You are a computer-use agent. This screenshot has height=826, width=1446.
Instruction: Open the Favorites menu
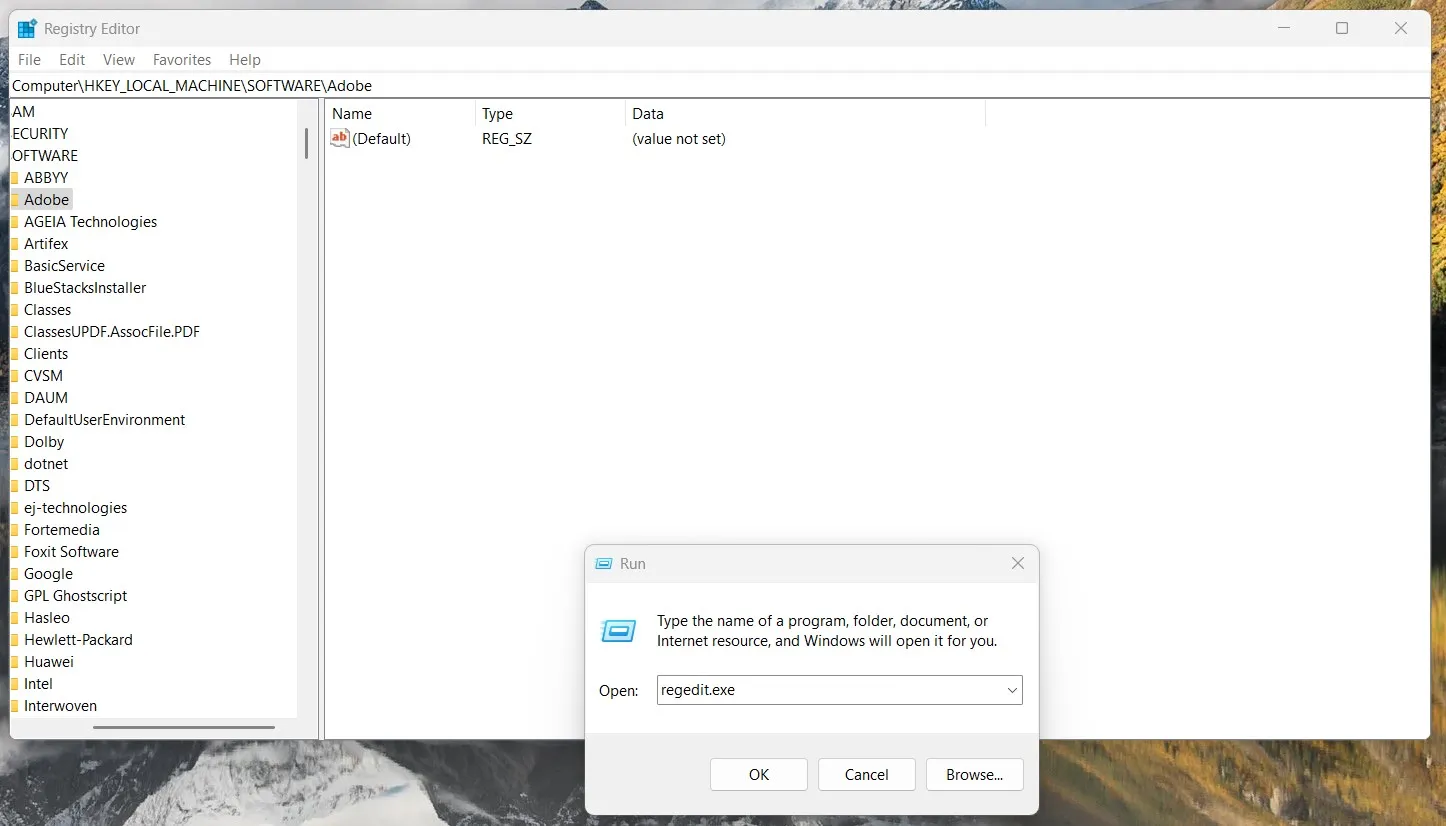pos(181,60)
